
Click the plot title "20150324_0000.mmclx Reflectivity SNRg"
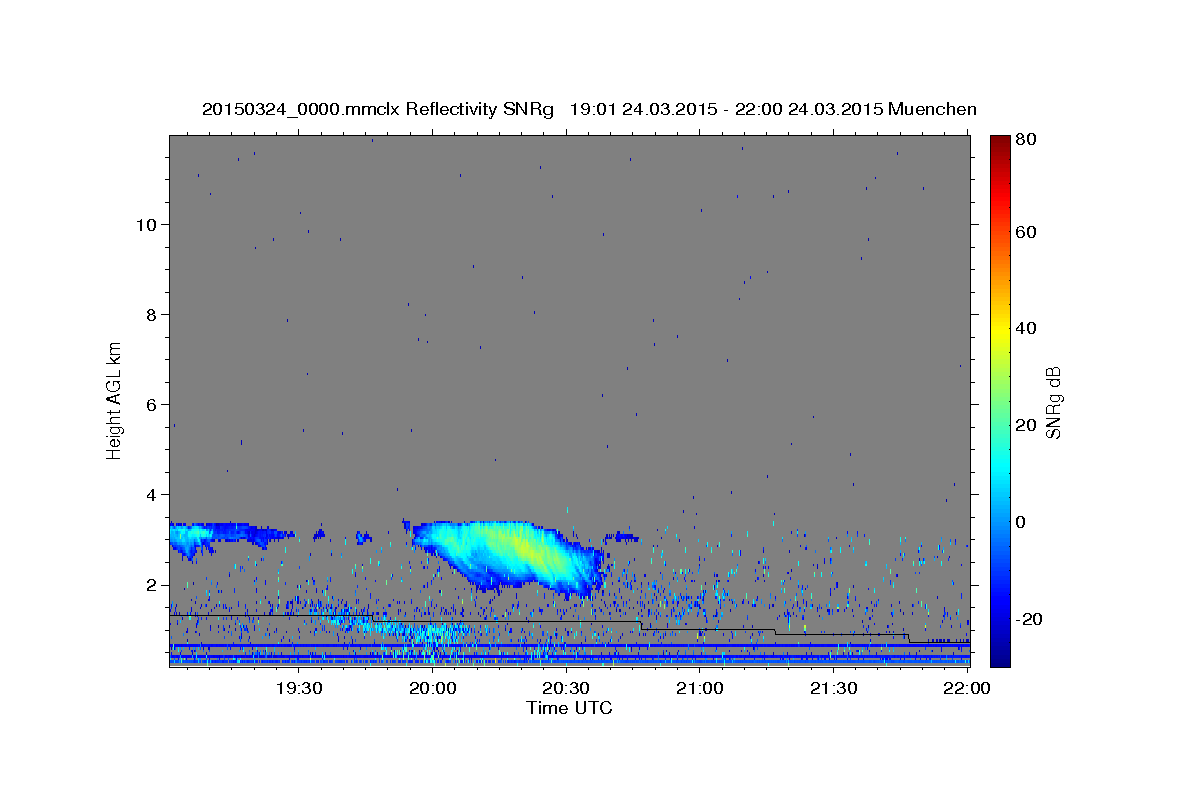pos(378,109)
